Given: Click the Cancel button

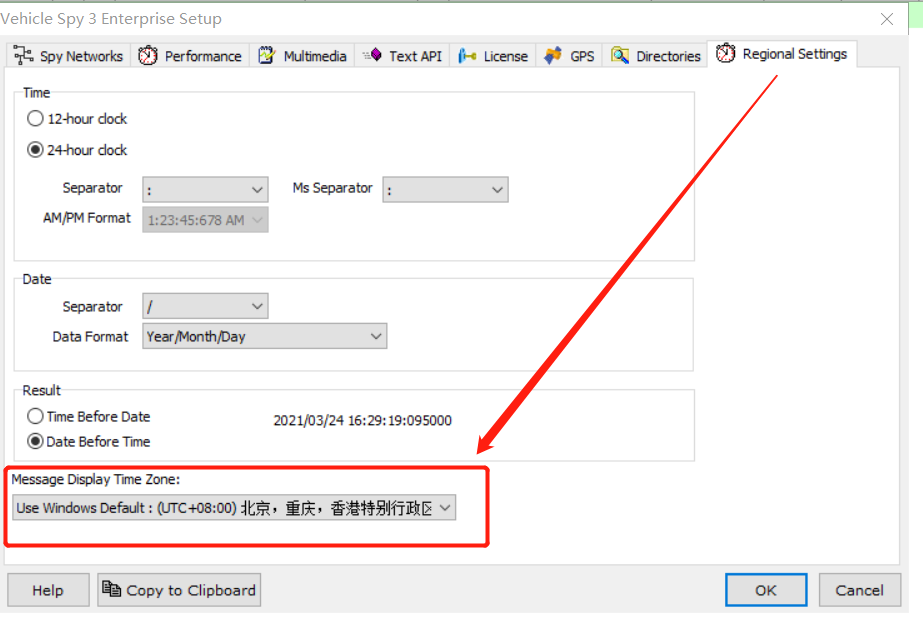Looking at the screenshot, I should pos(859,590).
